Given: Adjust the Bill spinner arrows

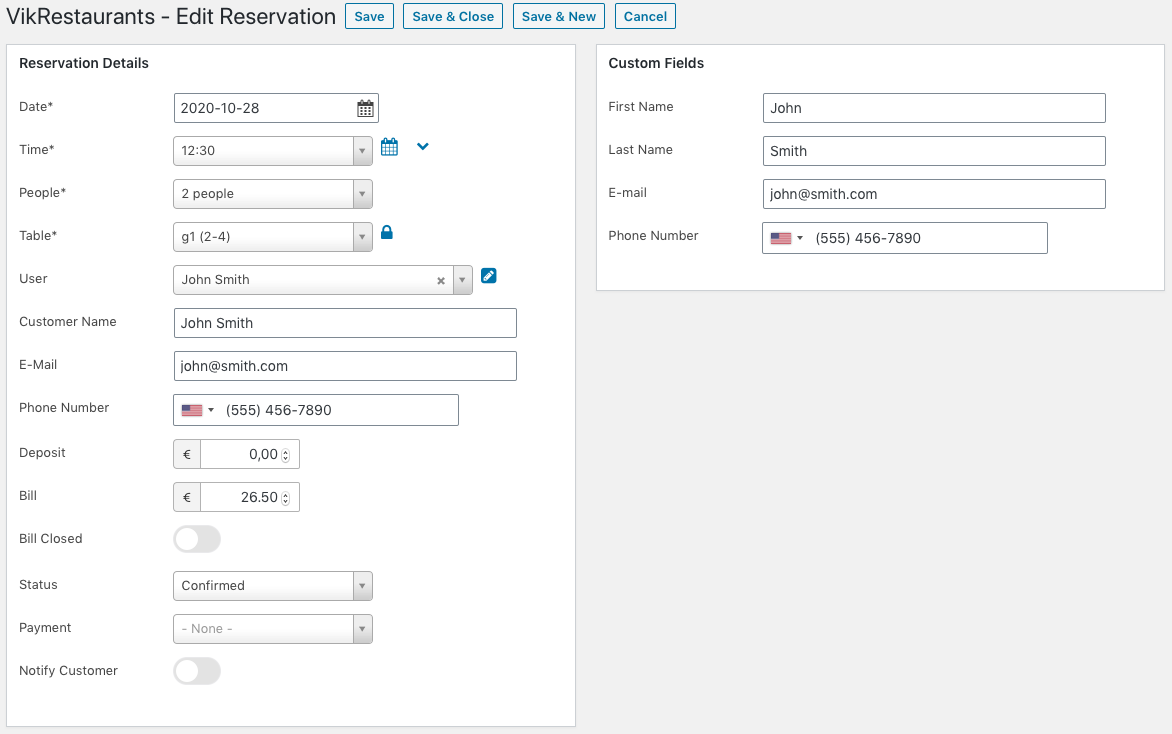Looking at the screenshot, I should pyautogui.click(x=286, y=499).
